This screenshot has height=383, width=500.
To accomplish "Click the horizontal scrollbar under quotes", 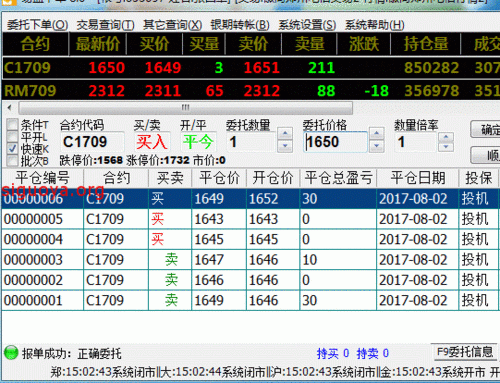I will [x=185, y=108].
